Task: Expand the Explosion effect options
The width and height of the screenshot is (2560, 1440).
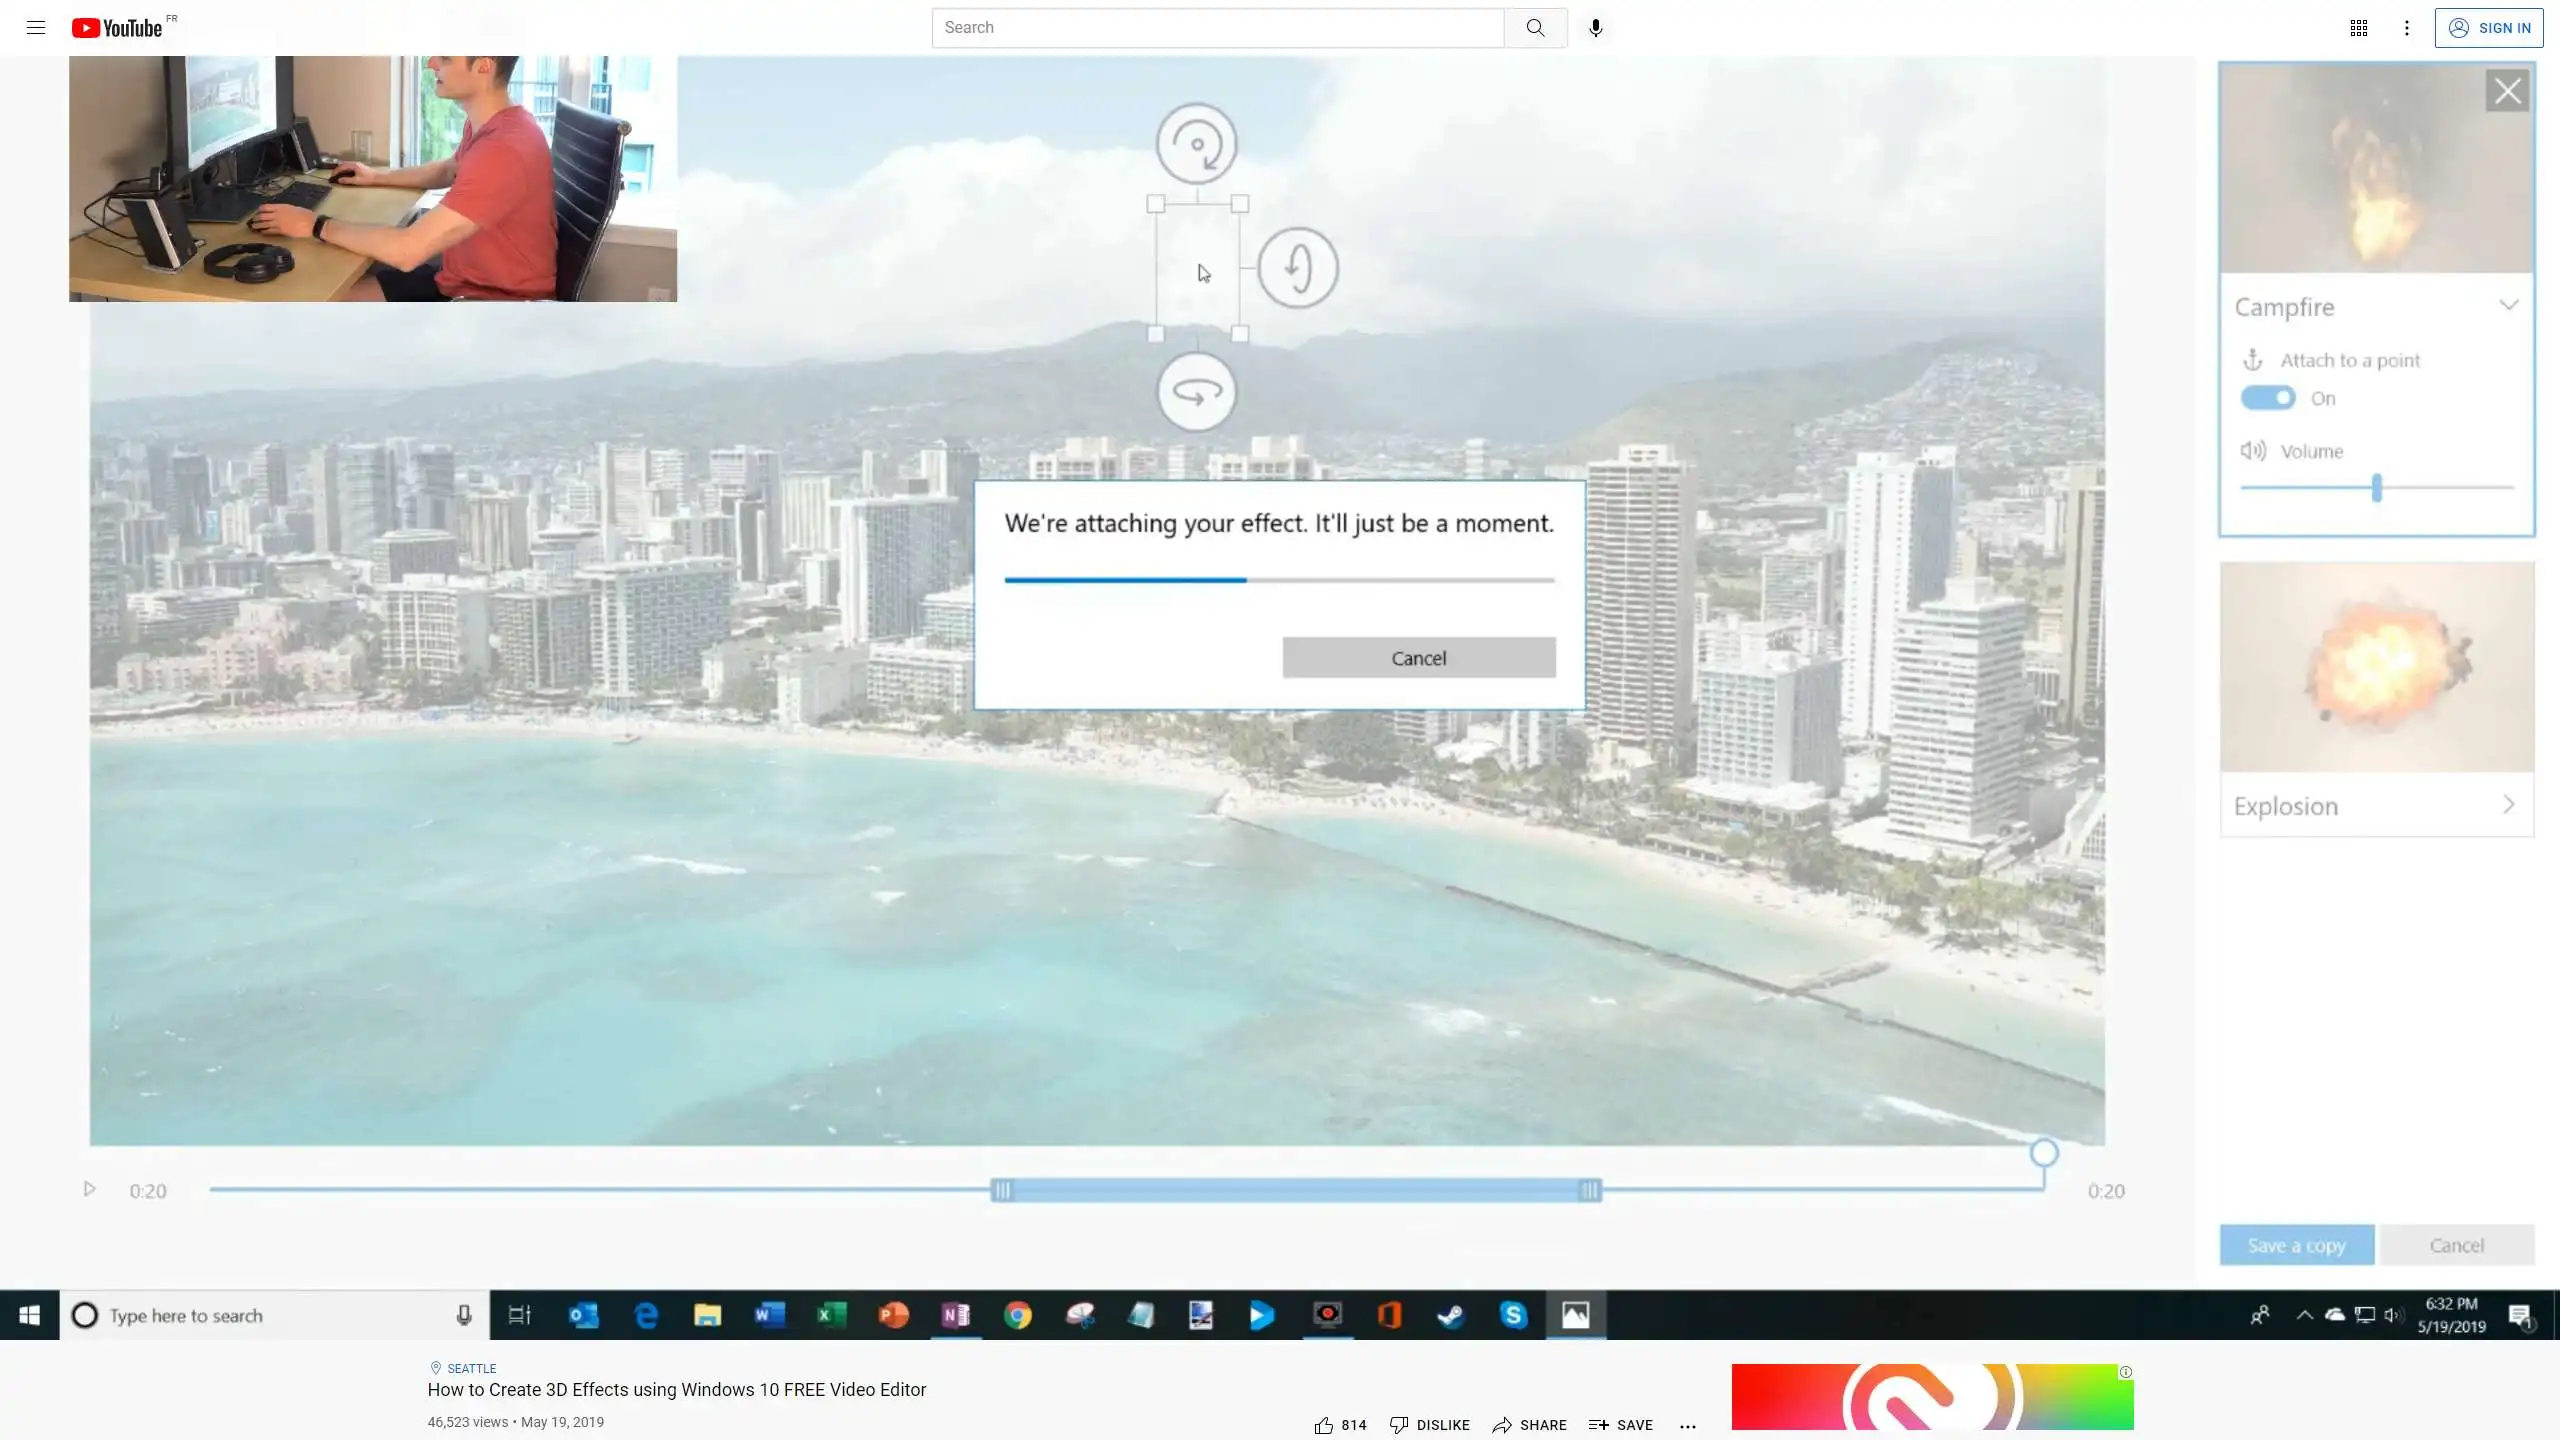Action: click(x=2508, y=805)
